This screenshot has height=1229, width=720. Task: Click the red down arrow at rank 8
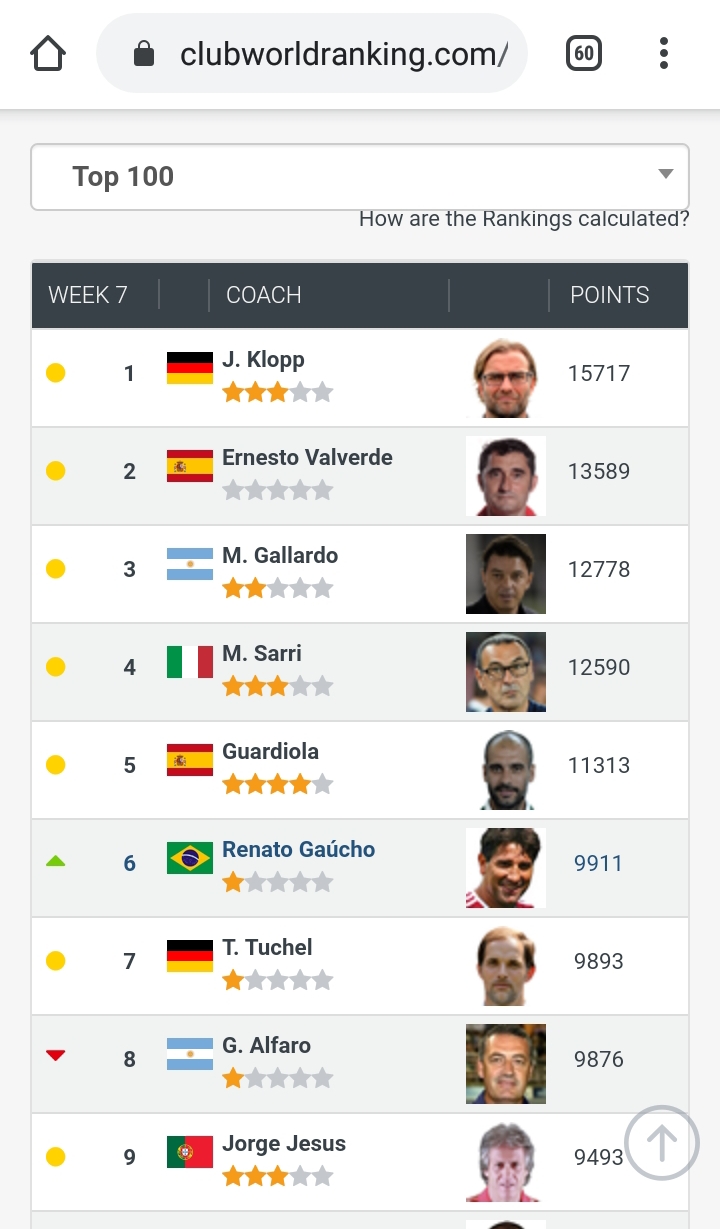pos(56,1056)
